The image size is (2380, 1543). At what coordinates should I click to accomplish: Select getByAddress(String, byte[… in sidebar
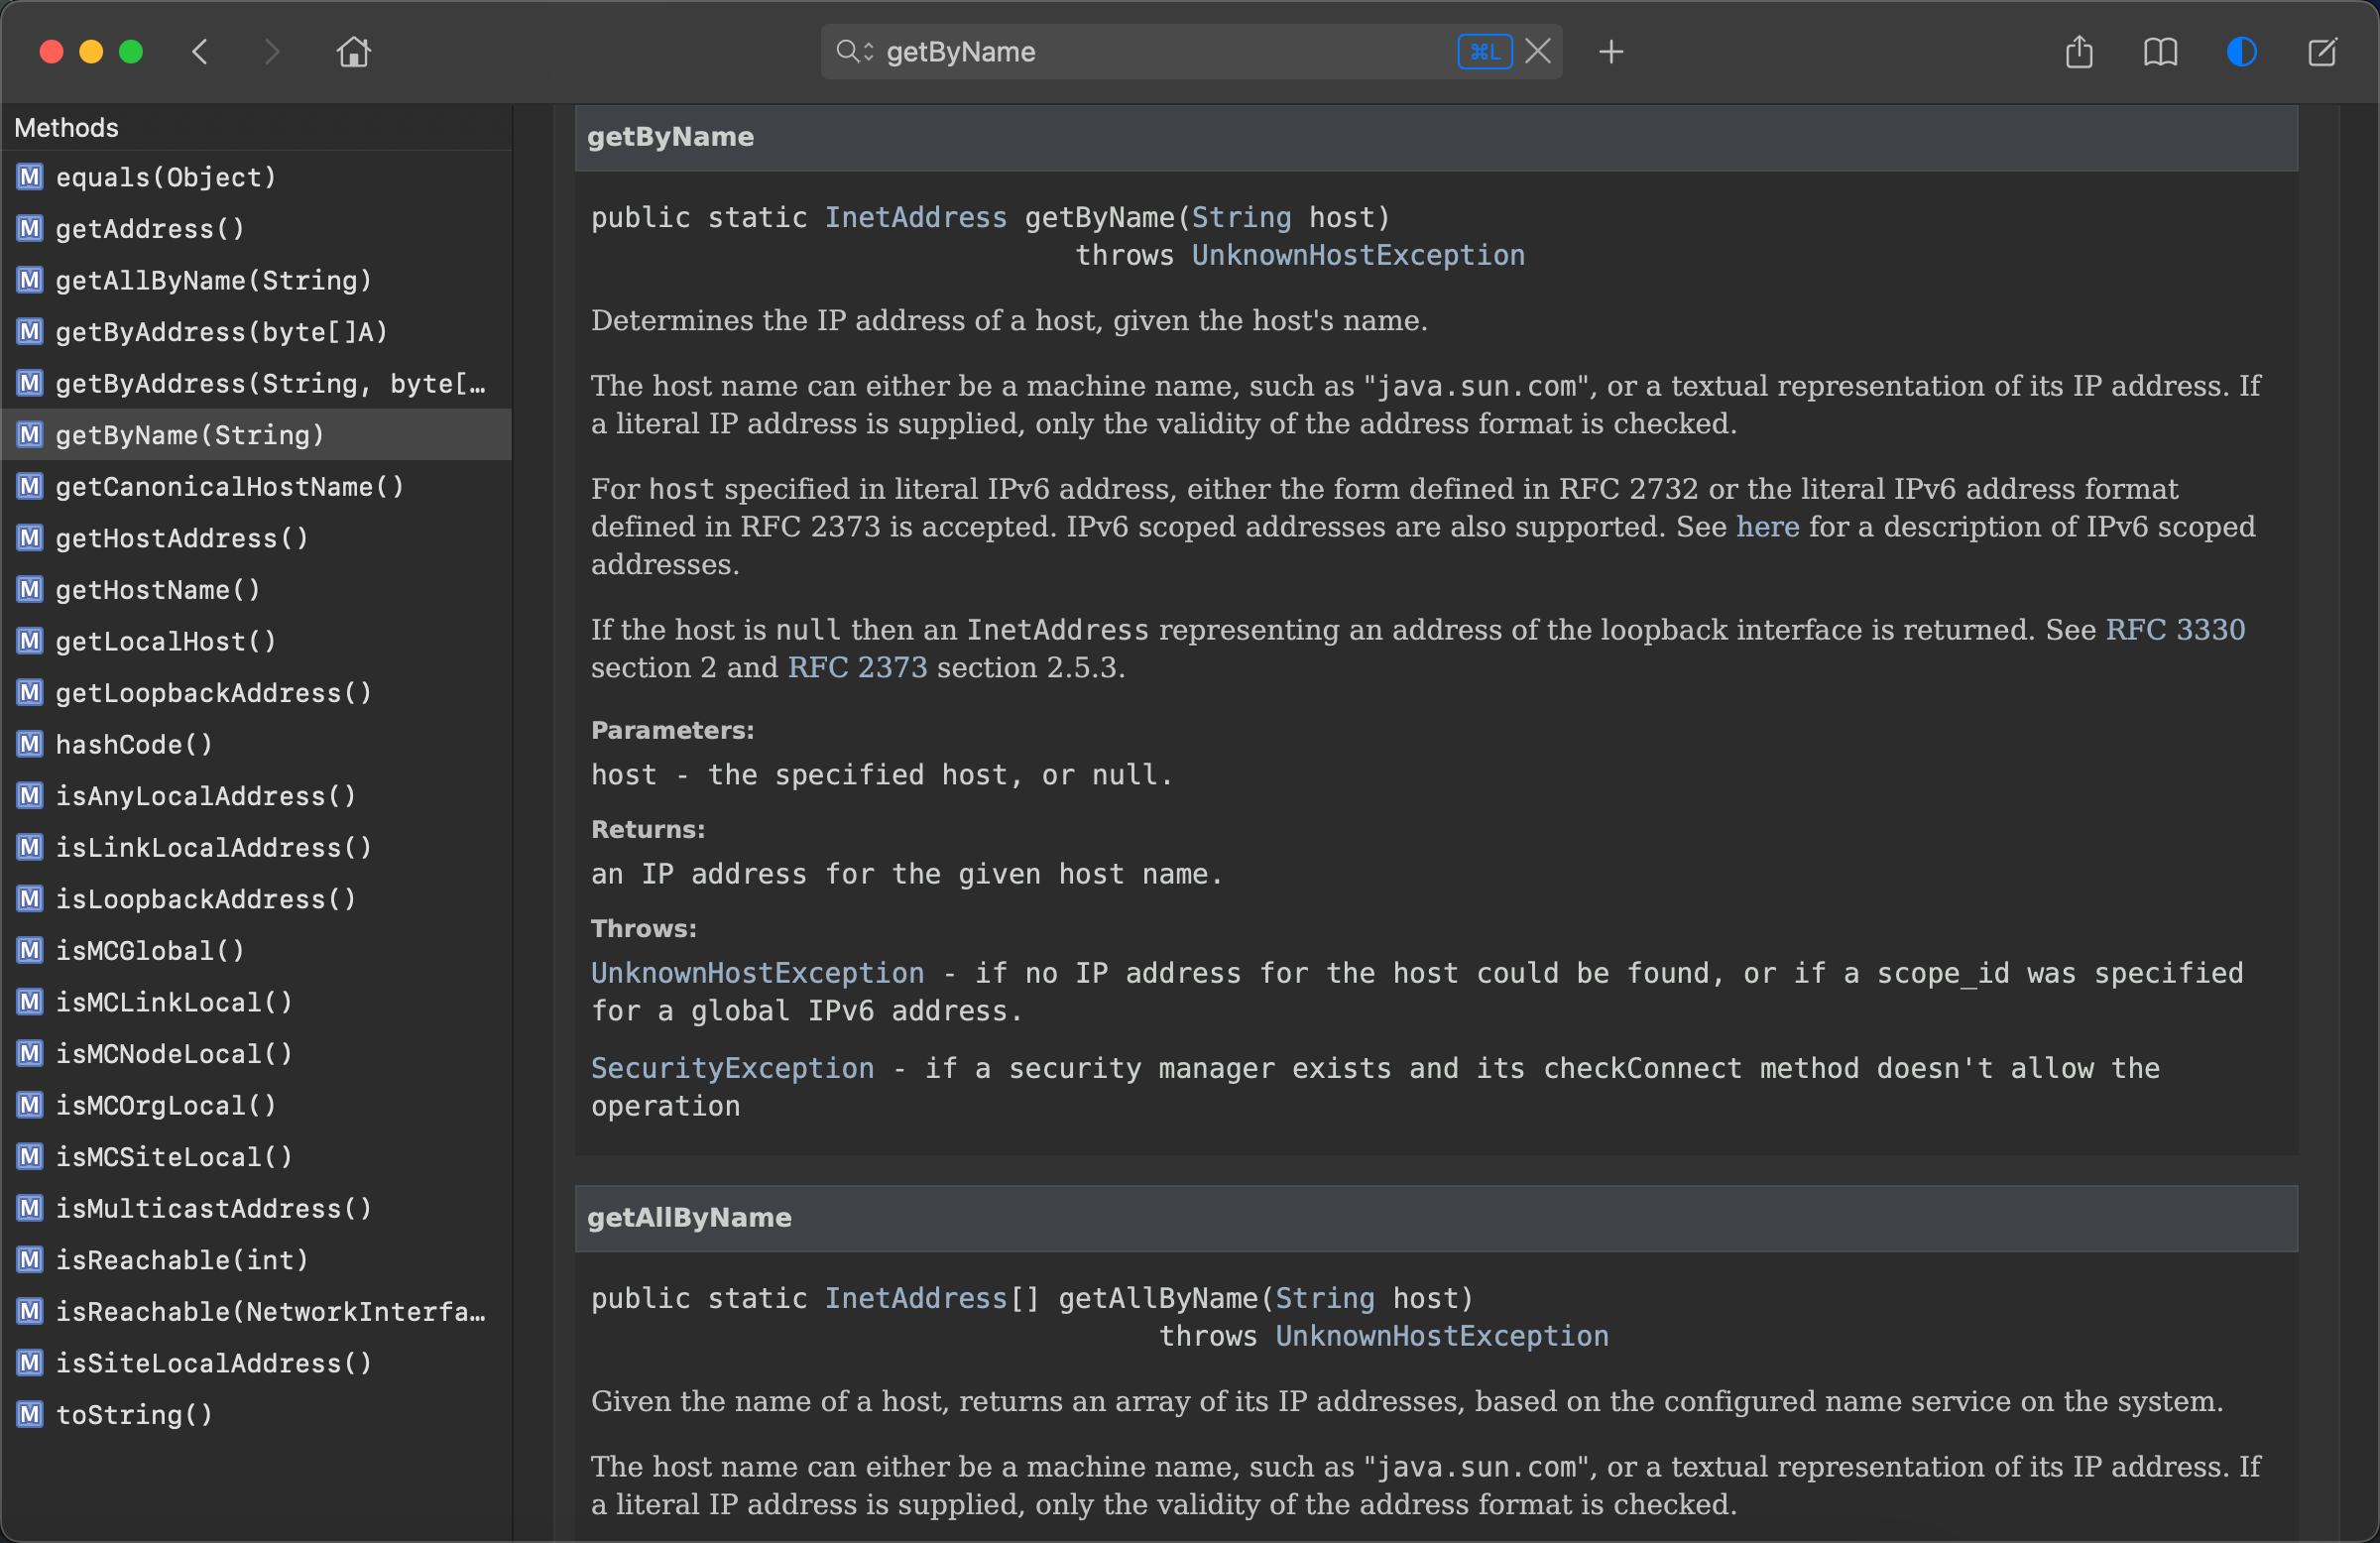coord(257,383)
